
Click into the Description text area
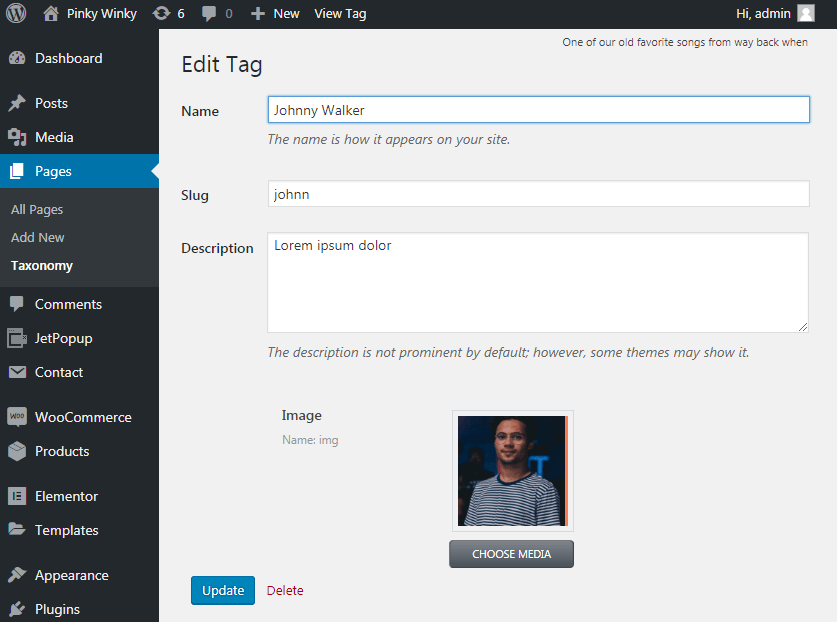tap(538, 282)
